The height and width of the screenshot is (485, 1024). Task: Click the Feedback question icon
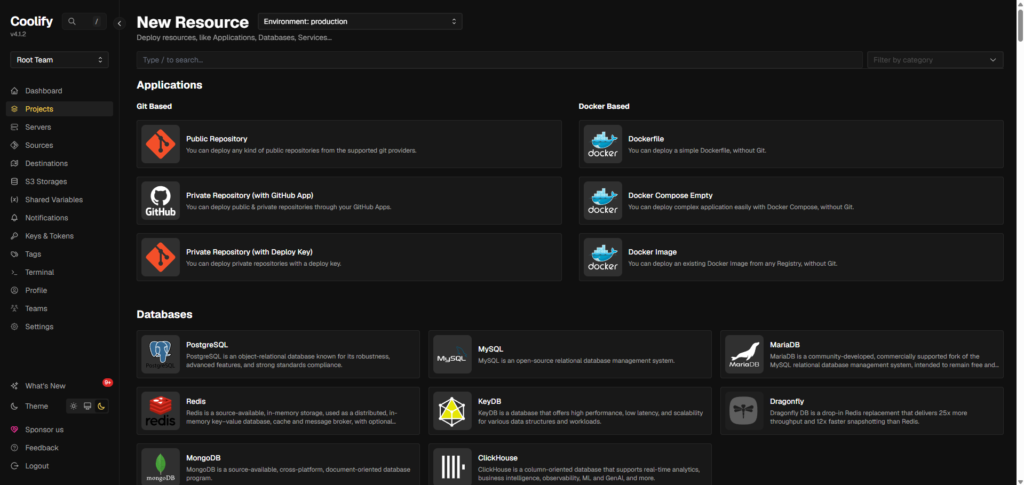tap(14, 448)
